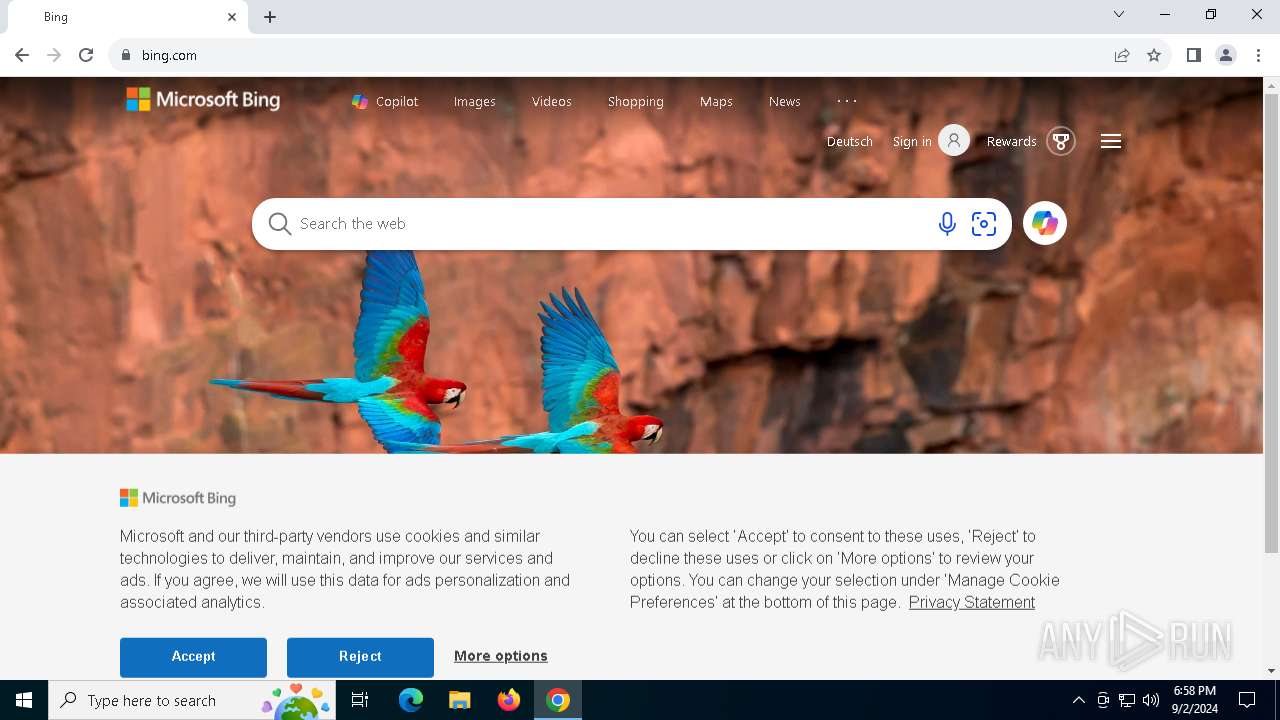This screenshot has height=720, width=1280.
Task: Reject the cookies
Action: (360, 657)
